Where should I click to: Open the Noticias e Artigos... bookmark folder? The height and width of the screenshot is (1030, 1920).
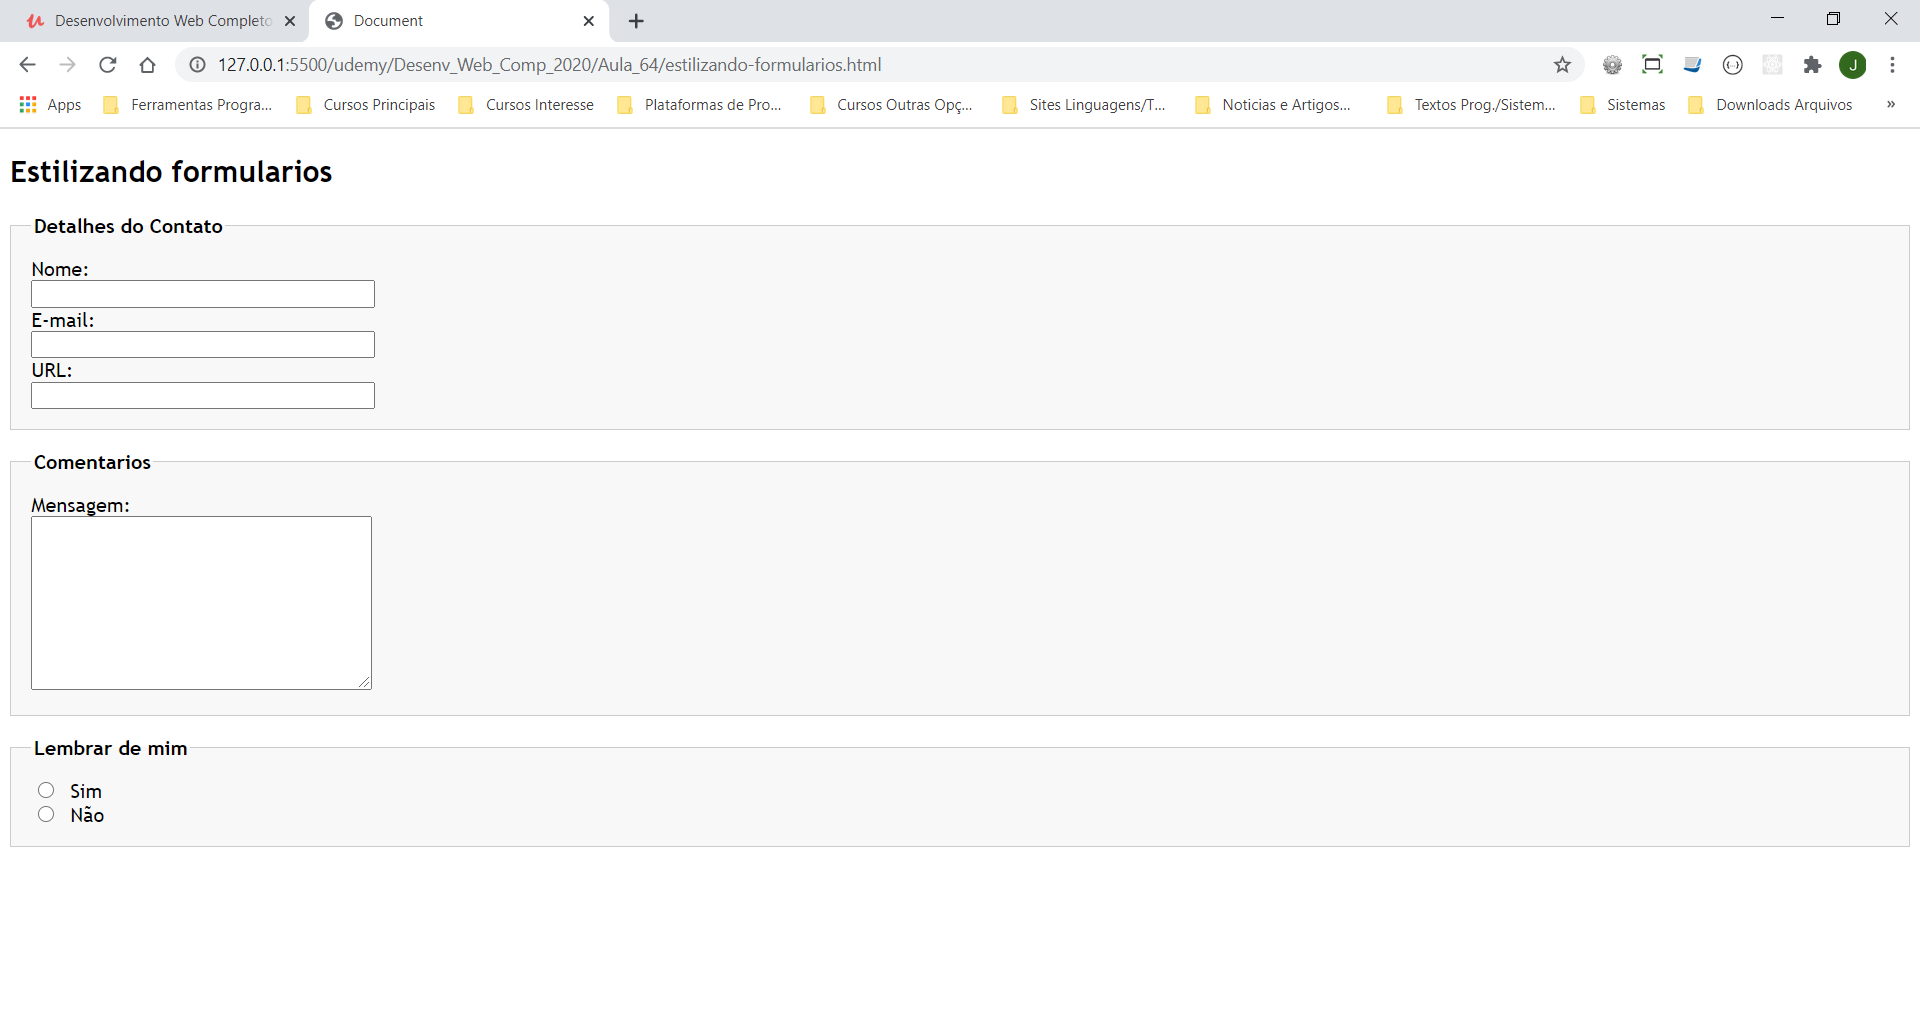pos(1273,105)
